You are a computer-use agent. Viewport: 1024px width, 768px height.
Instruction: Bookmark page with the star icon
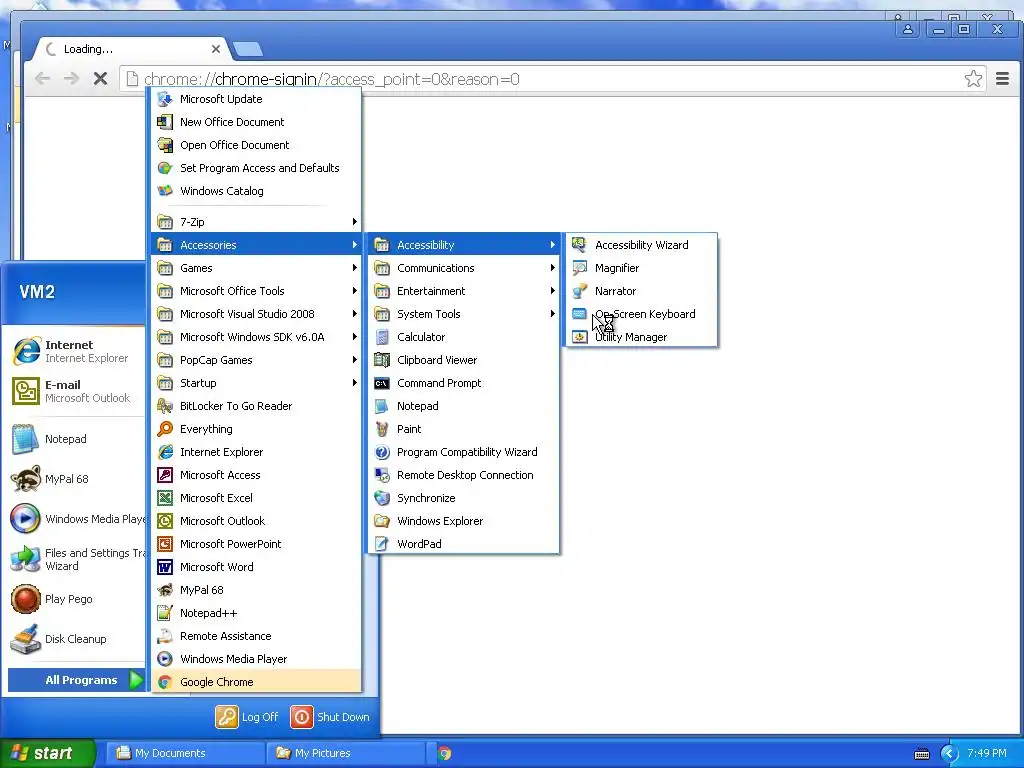pyautogui.click(x=973, y=79)
